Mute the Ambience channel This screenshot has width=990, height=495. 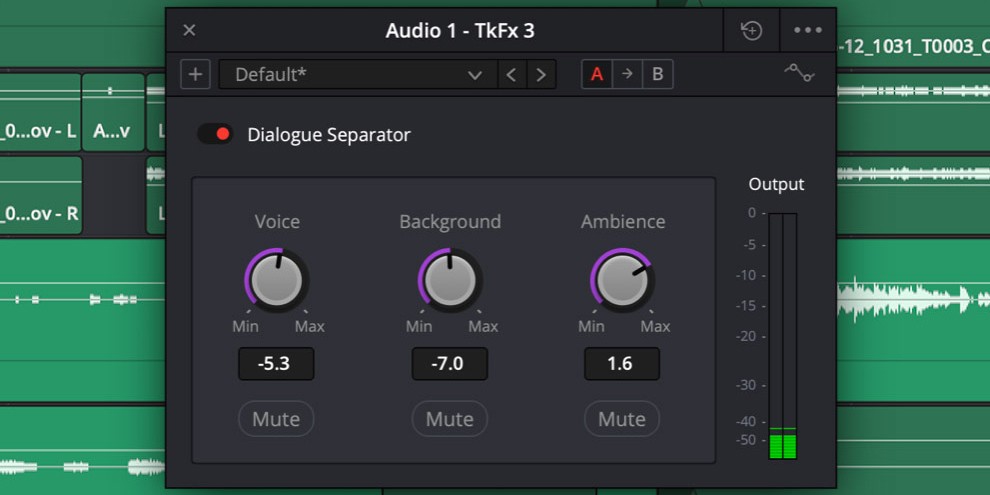pyautogui.click(x=621, y=419)
